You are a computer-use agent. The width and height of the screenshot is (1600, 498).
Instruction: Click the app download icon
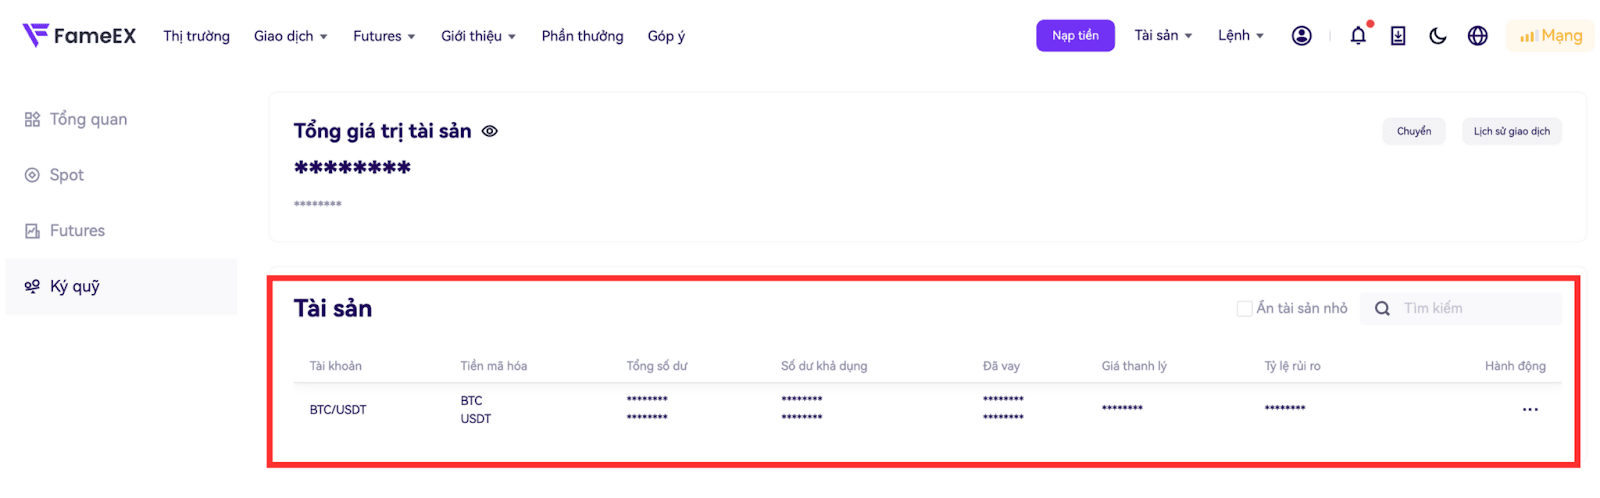click(1397, 36)
